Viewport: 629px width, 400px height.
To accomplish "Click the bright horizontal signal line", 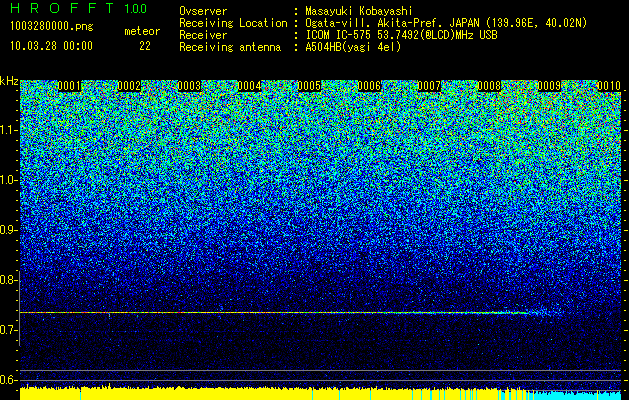I will pyautogui.click(x=273, y=313).
